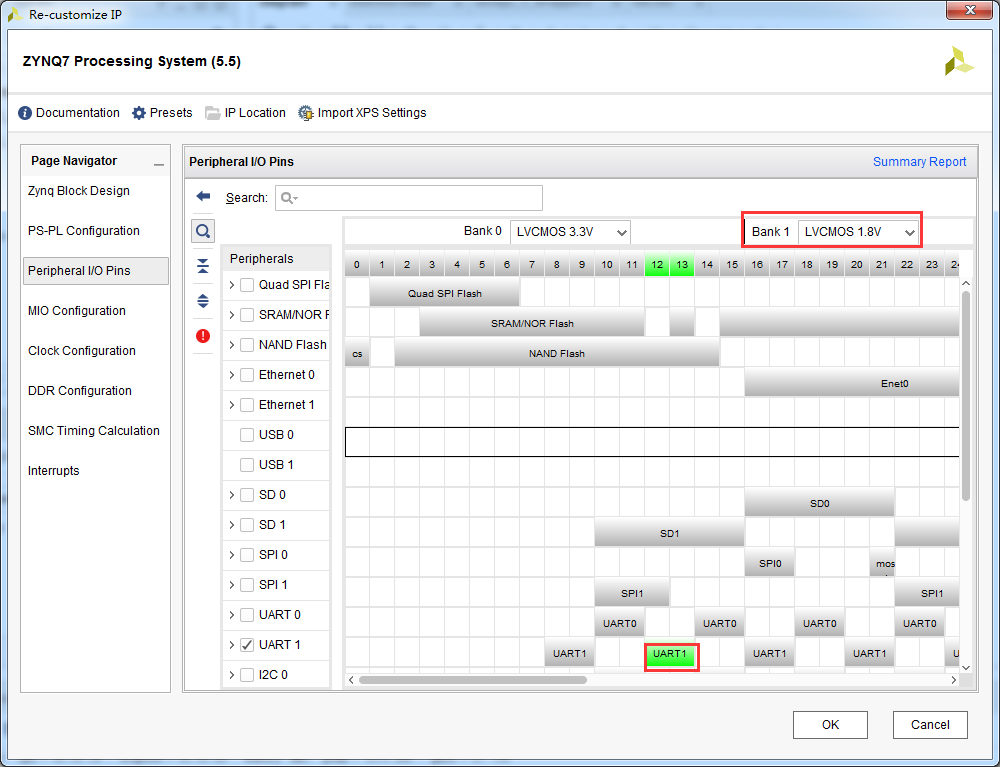
Task: Open the Presets gear menu
Action: [x=161, y=113]
